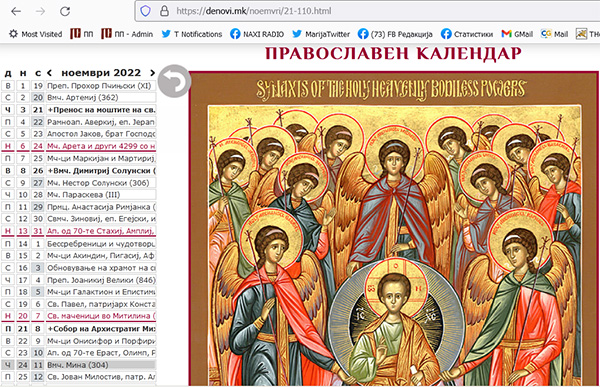The width and height of the screenshot is (600, 387).
Task: Open MarijaTwitter bookmark
Action: (x=321, y=34)
